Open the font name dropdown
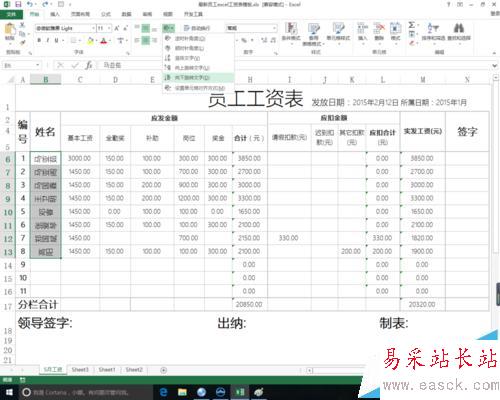 click(x=93, y=29)
